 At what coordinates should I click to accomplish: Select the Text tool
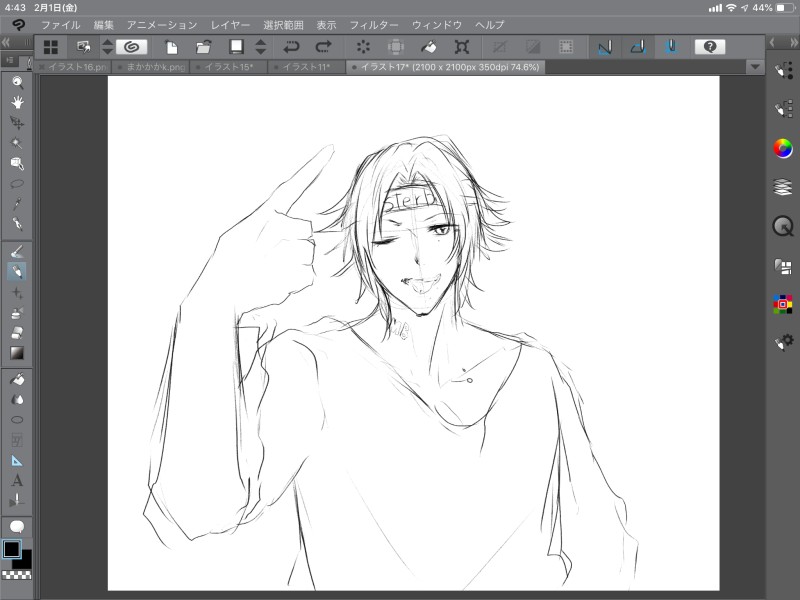(x=17, y=481)
